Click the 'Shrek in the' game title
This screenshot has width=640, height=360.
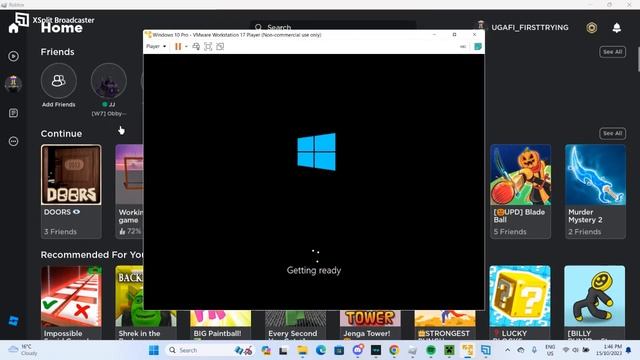[x=139, y=333]
